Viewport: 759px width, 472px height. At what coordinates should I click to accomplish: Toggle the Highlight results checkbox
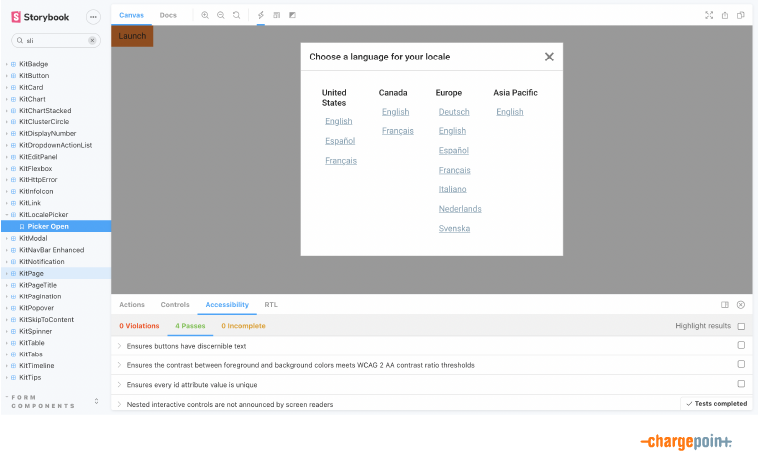741,326
